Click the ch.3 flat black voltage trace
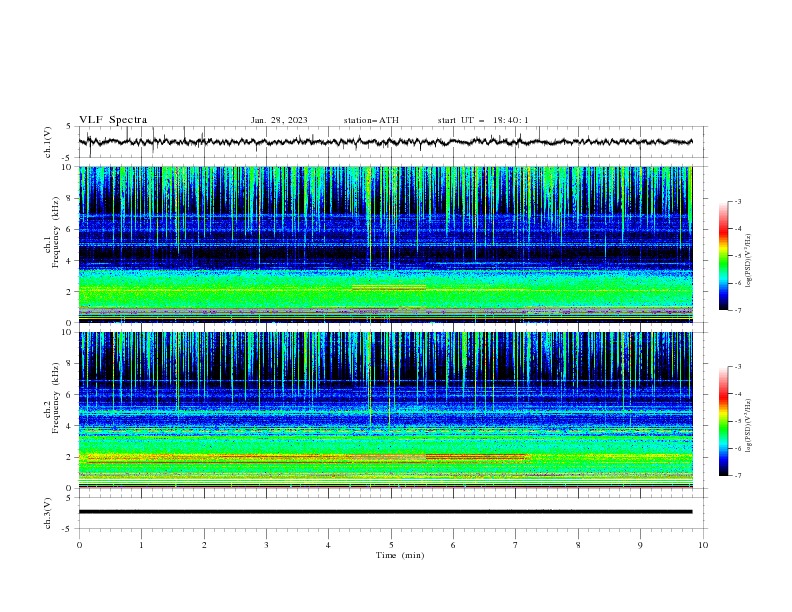 pyautogui.click(x=385, y=512)
